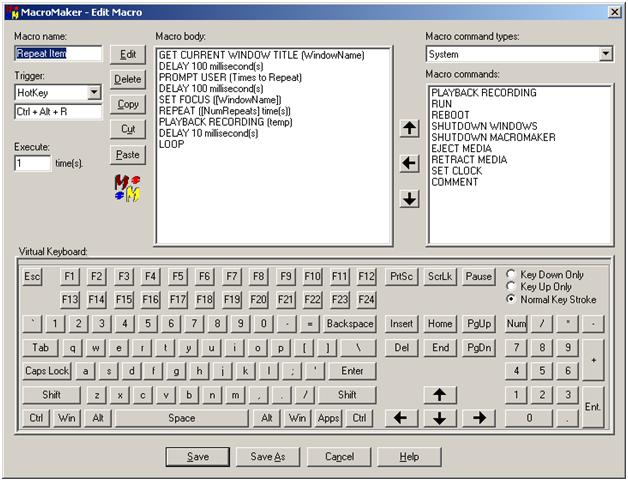
Task: Click the virtual keyboard right arrow key
Action: pos(479,418)
